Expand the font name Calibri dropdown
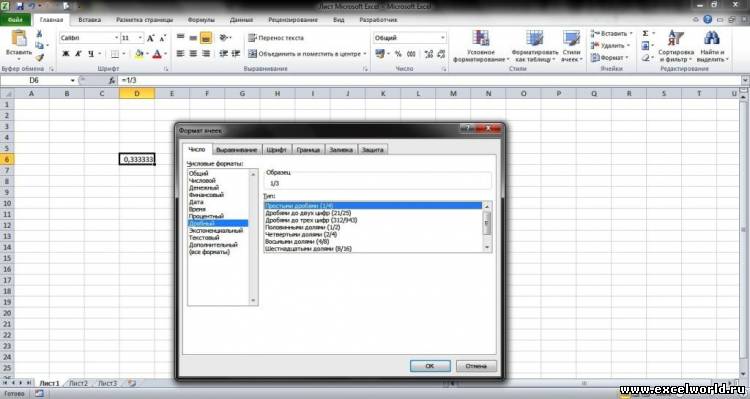This screenshot has width=750, height=399. (x=116, y=38)
